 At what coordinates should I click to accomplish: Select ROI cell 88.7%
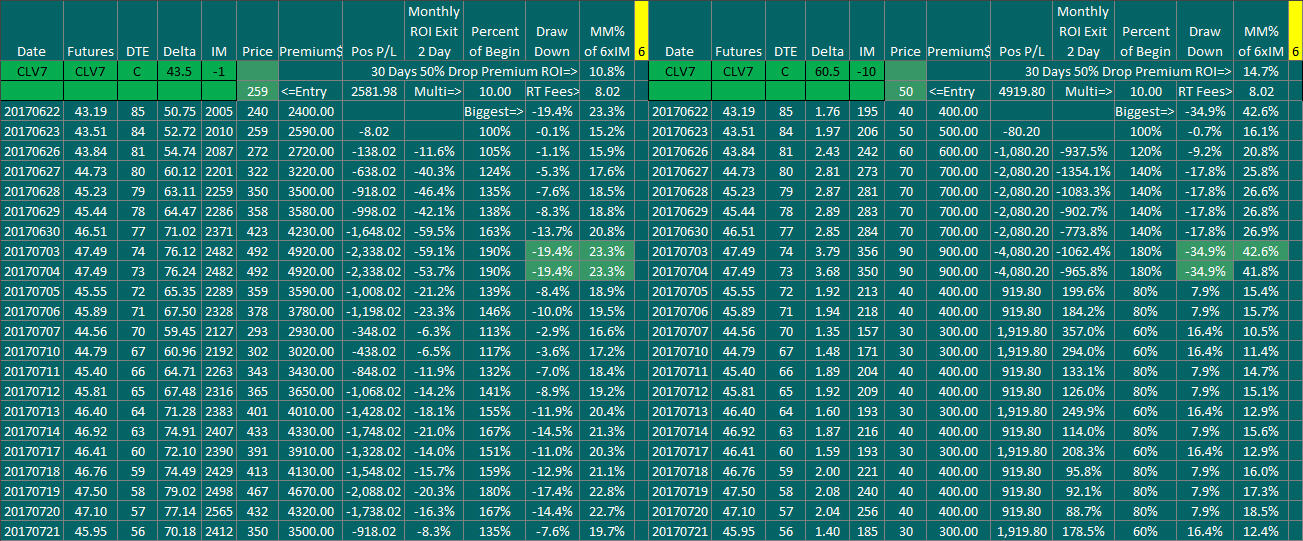pos(1084,510)
